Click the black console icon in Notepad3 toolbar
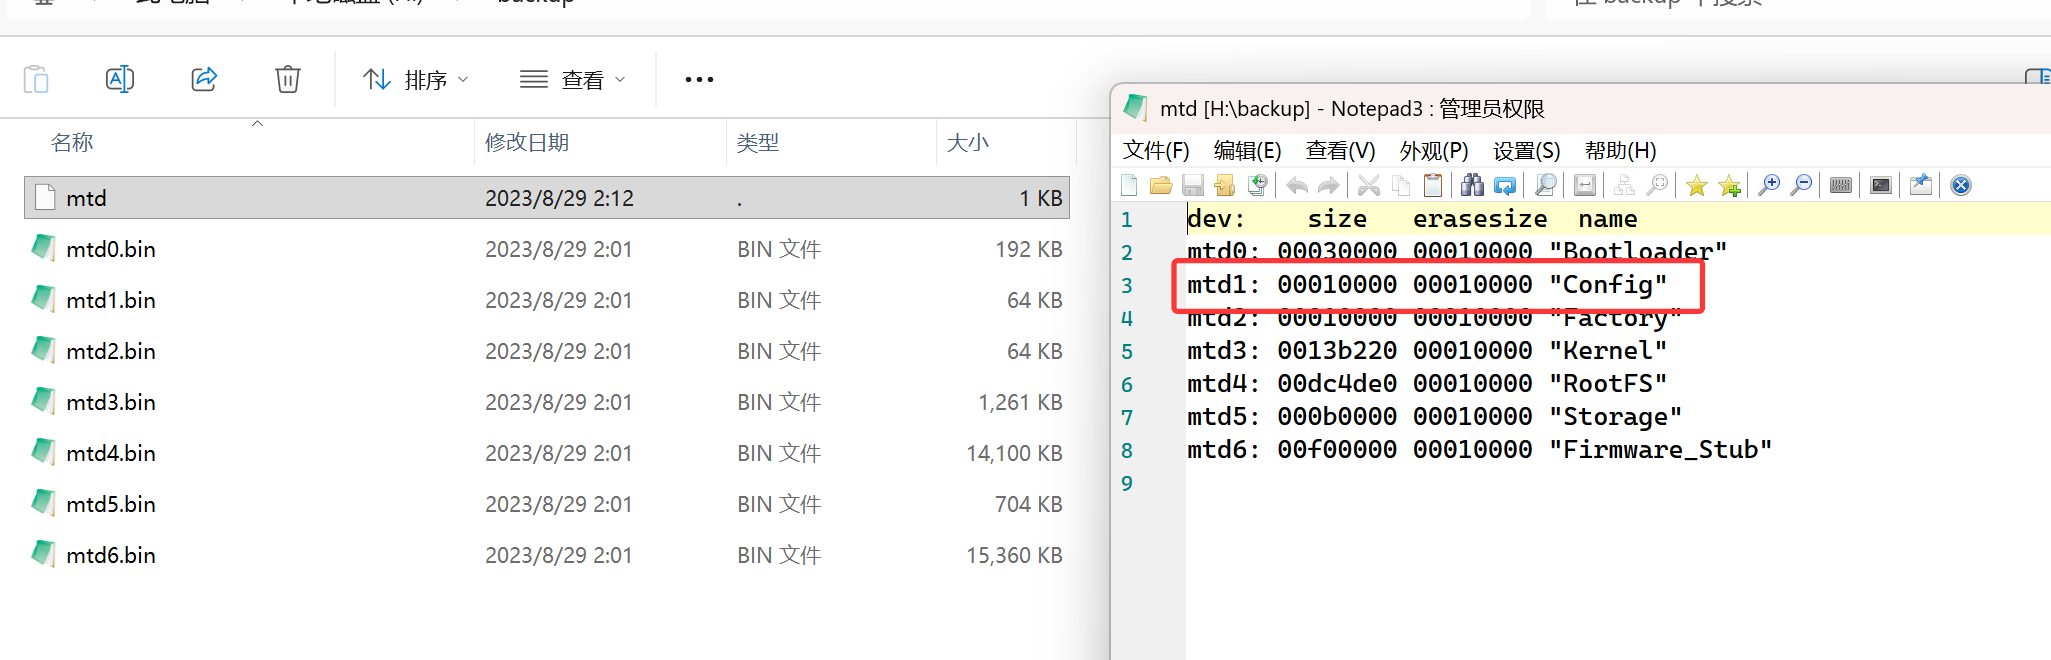Image resolution: width=2051 pixels, height=660 pixels. [x=1881, y=185]
